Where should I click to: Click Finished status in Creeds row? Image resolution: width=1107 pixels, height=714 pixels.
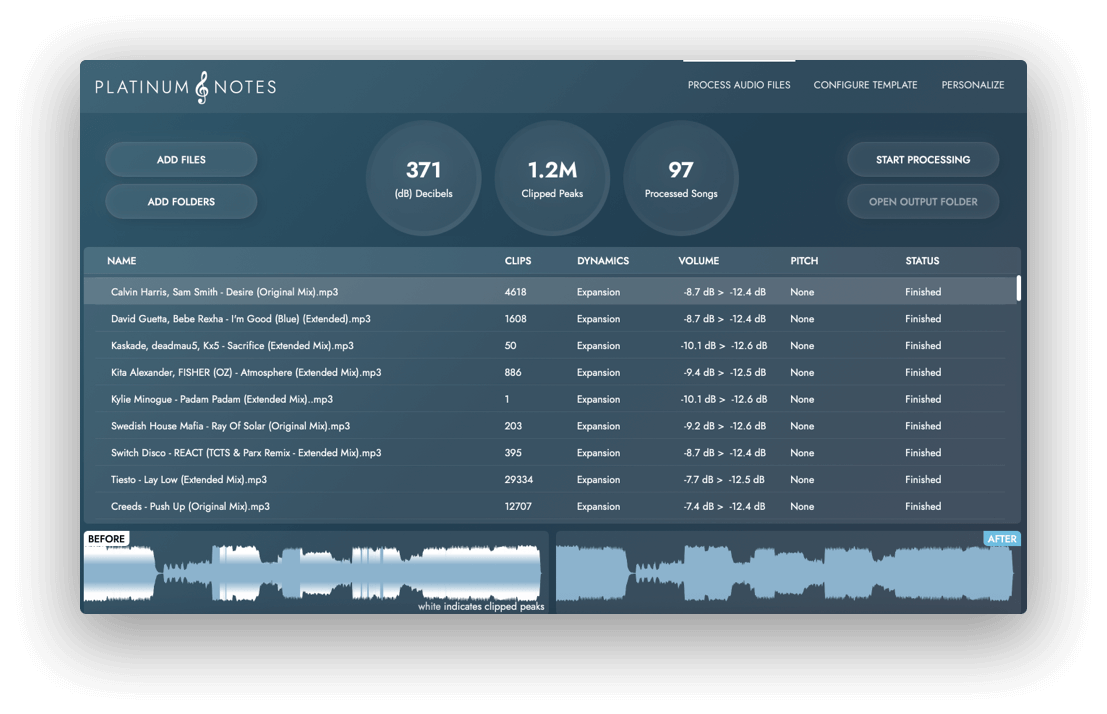pos(923,506)
